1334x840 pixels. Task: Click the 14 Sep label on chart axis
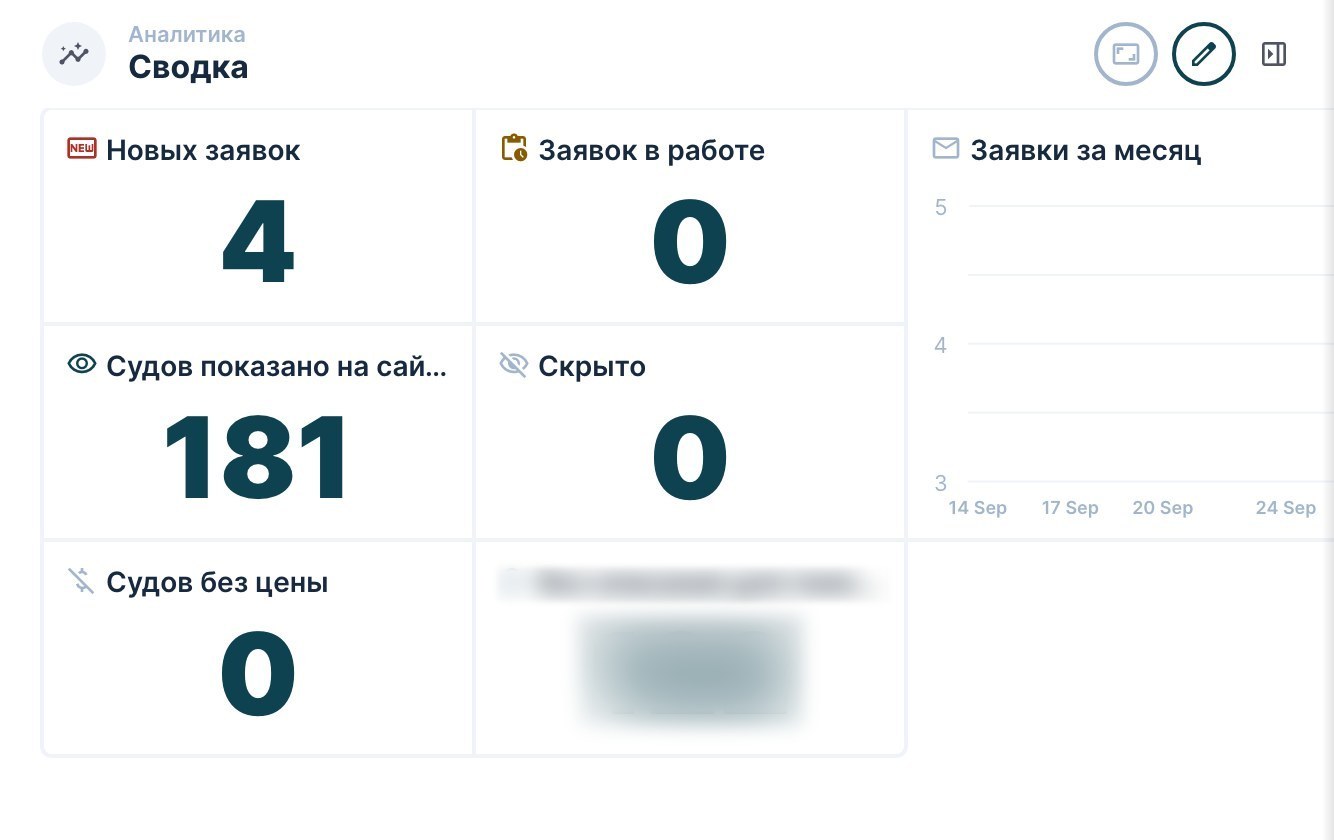(x=977, y=508)
